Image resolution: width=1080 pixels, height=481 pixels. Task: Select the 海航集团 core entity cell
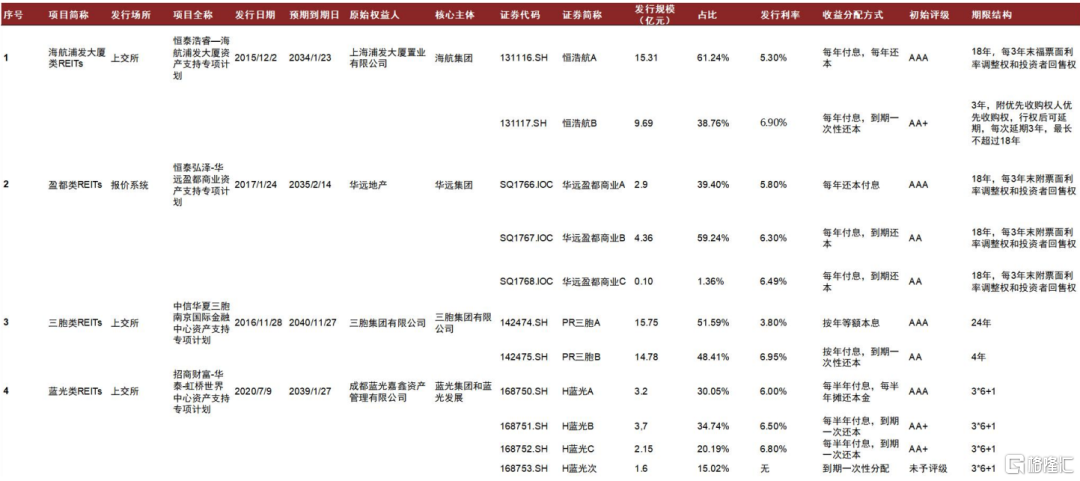(x=454, y=58)
